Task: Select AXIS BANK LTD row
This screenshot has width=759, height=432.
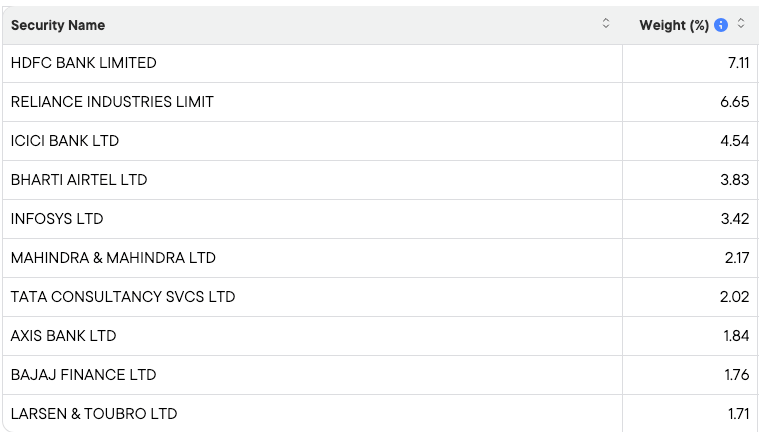Action: pos(63,336)
